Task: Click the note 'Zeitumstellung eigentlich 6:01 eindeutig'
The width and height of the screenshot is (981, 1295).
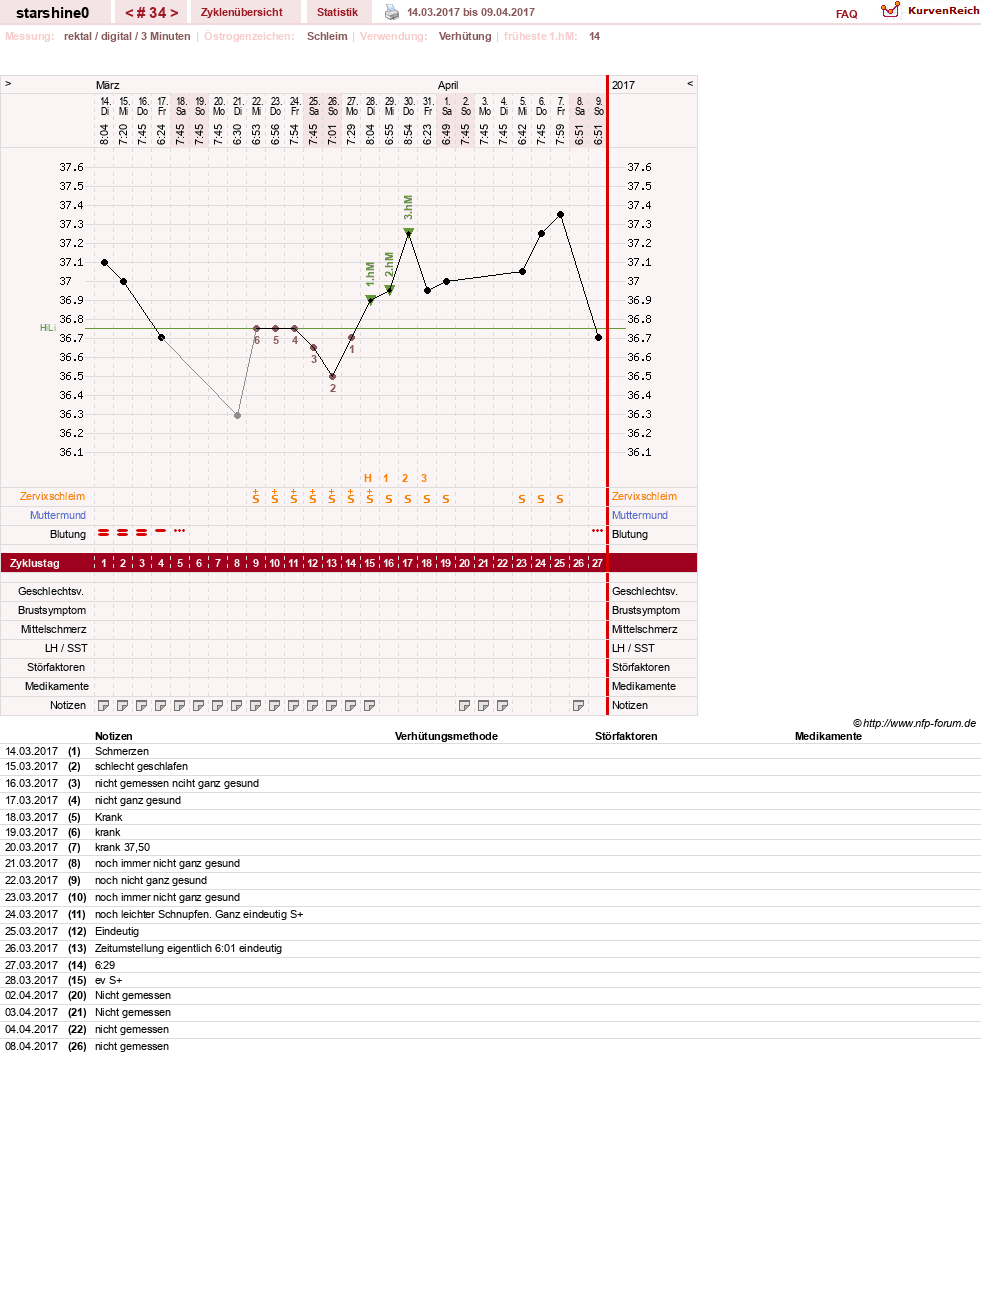Action: click(188, 948)
